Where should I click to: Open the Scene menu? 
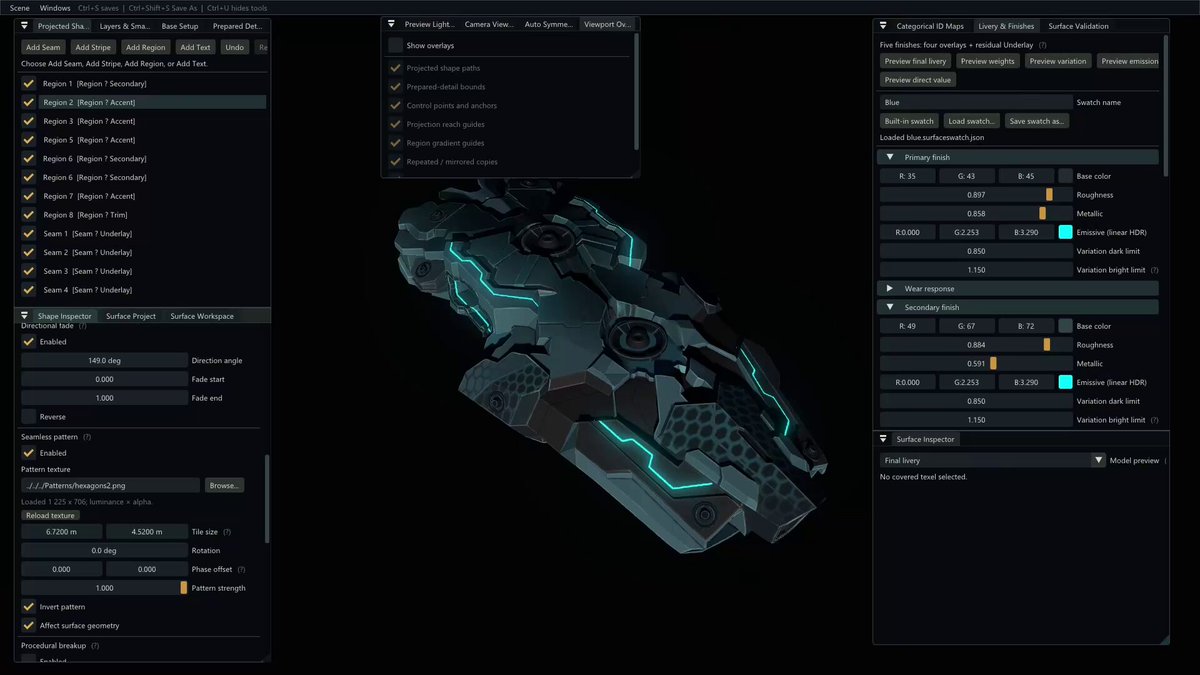(20, 8)
